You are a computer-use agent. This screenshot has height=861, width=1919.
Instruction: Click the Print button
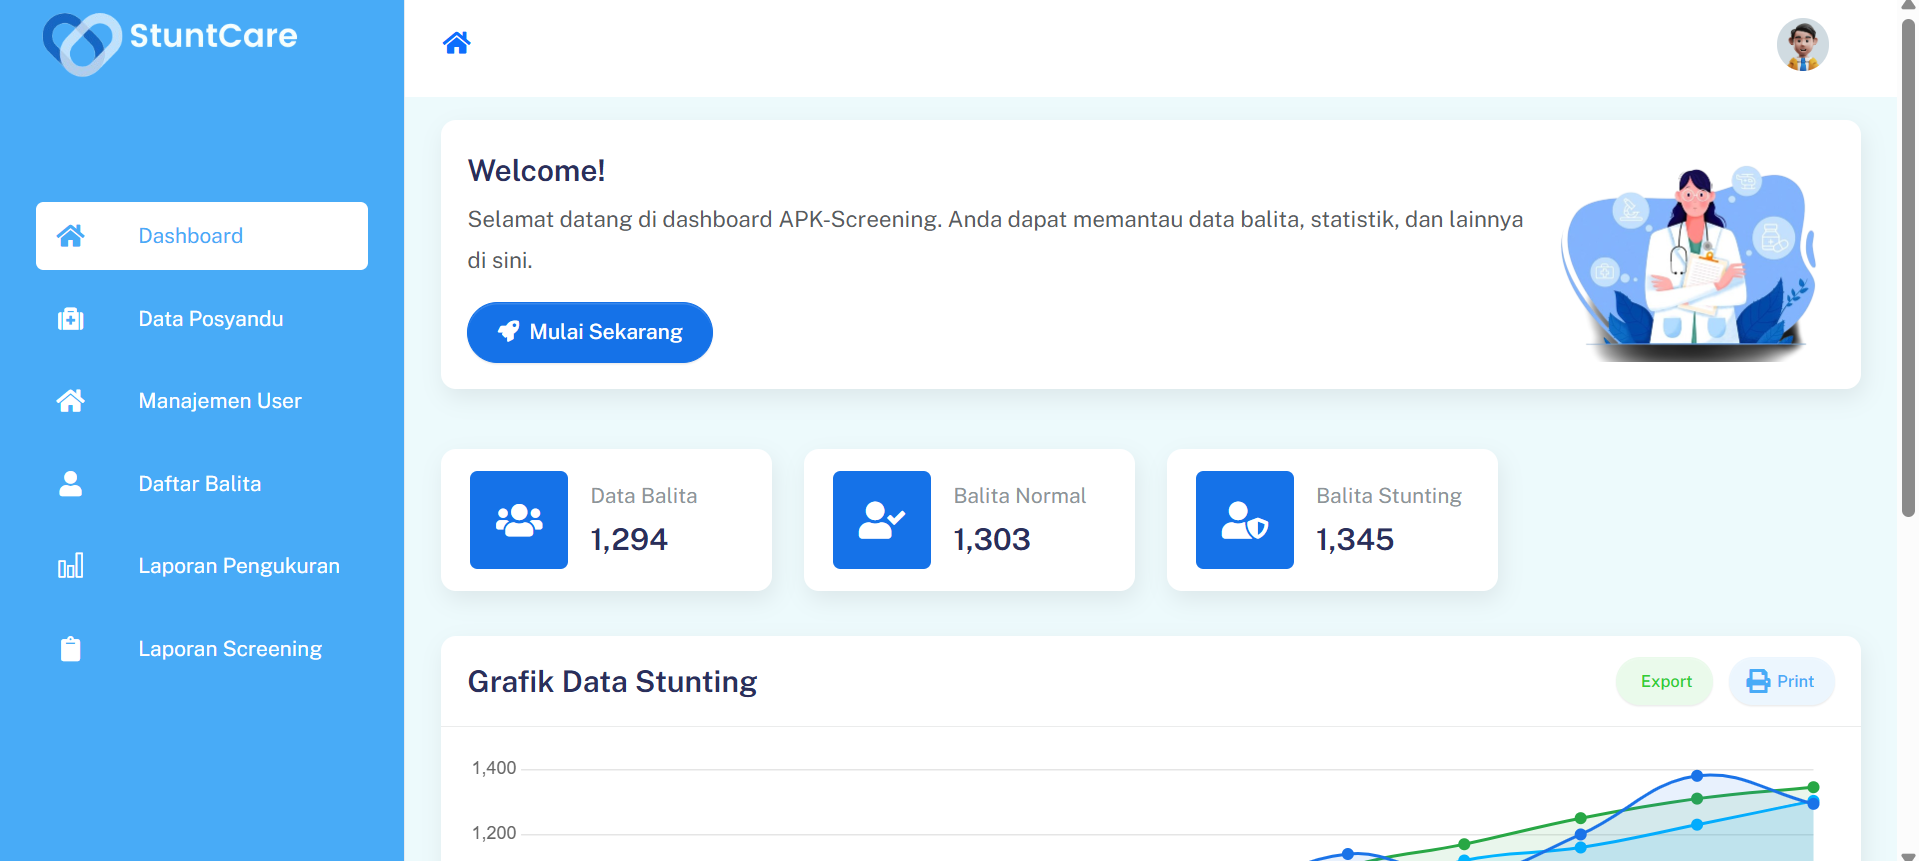(x=1780, y=682)
